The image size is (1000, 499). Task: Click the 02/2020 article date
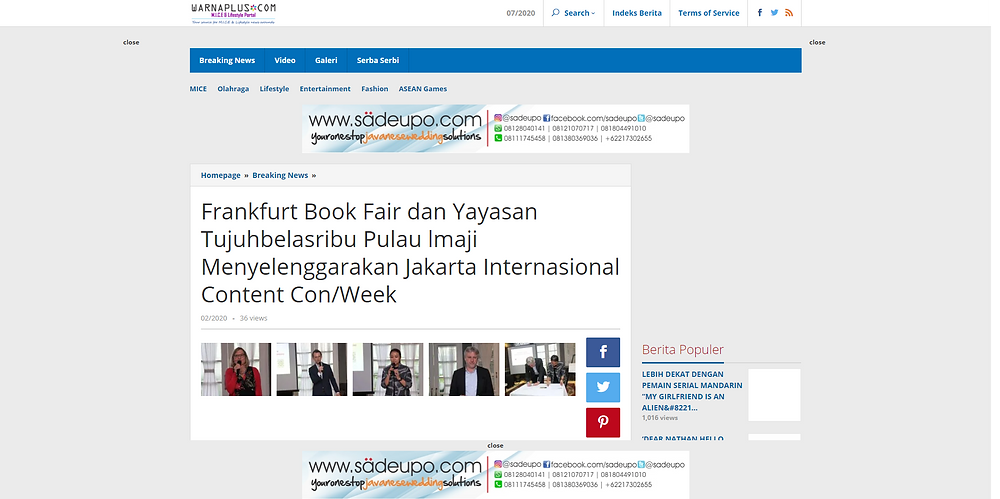(214, 318)
